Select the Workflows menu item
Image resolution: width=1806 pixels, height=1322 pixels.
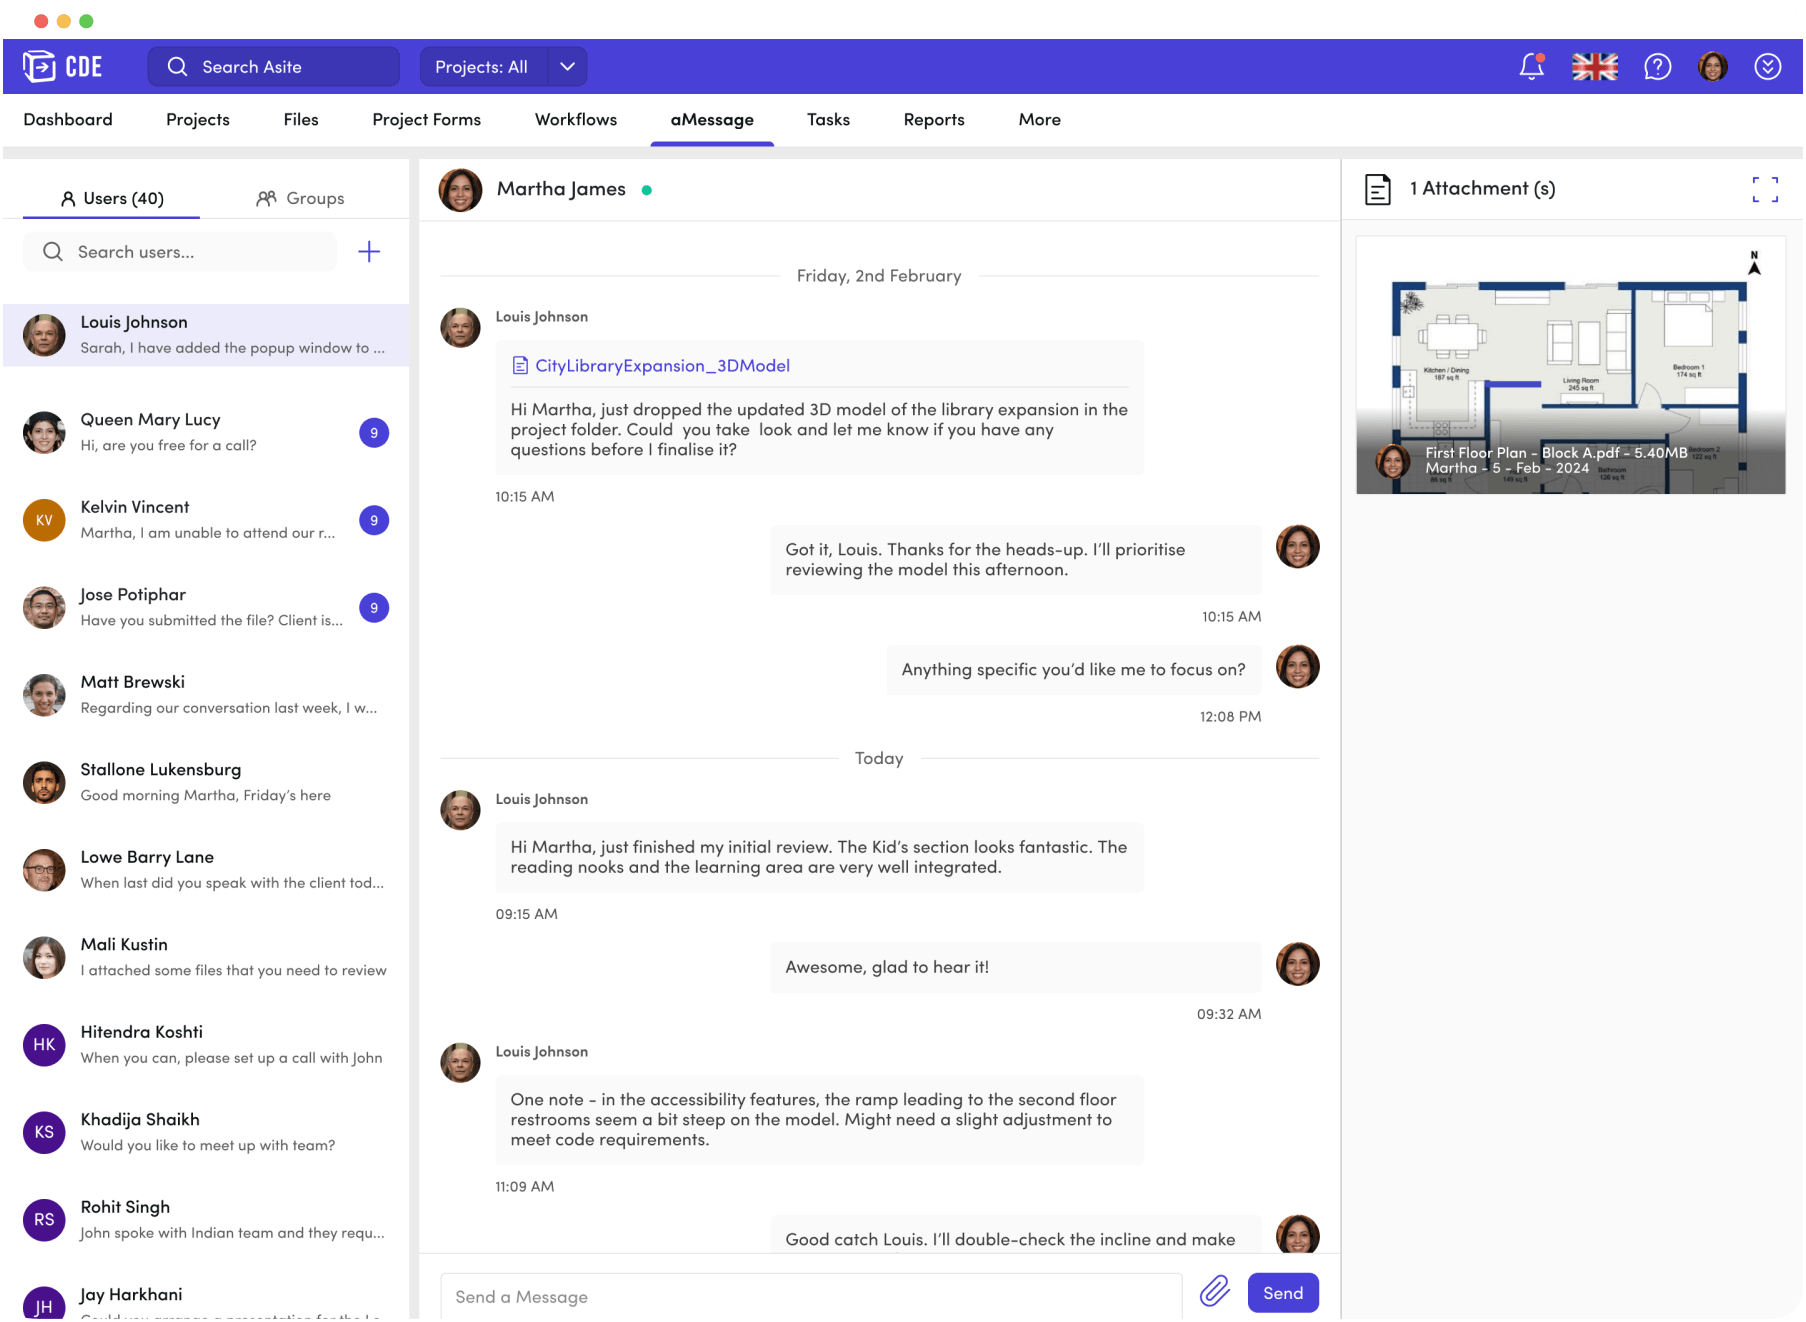point(575,119)
